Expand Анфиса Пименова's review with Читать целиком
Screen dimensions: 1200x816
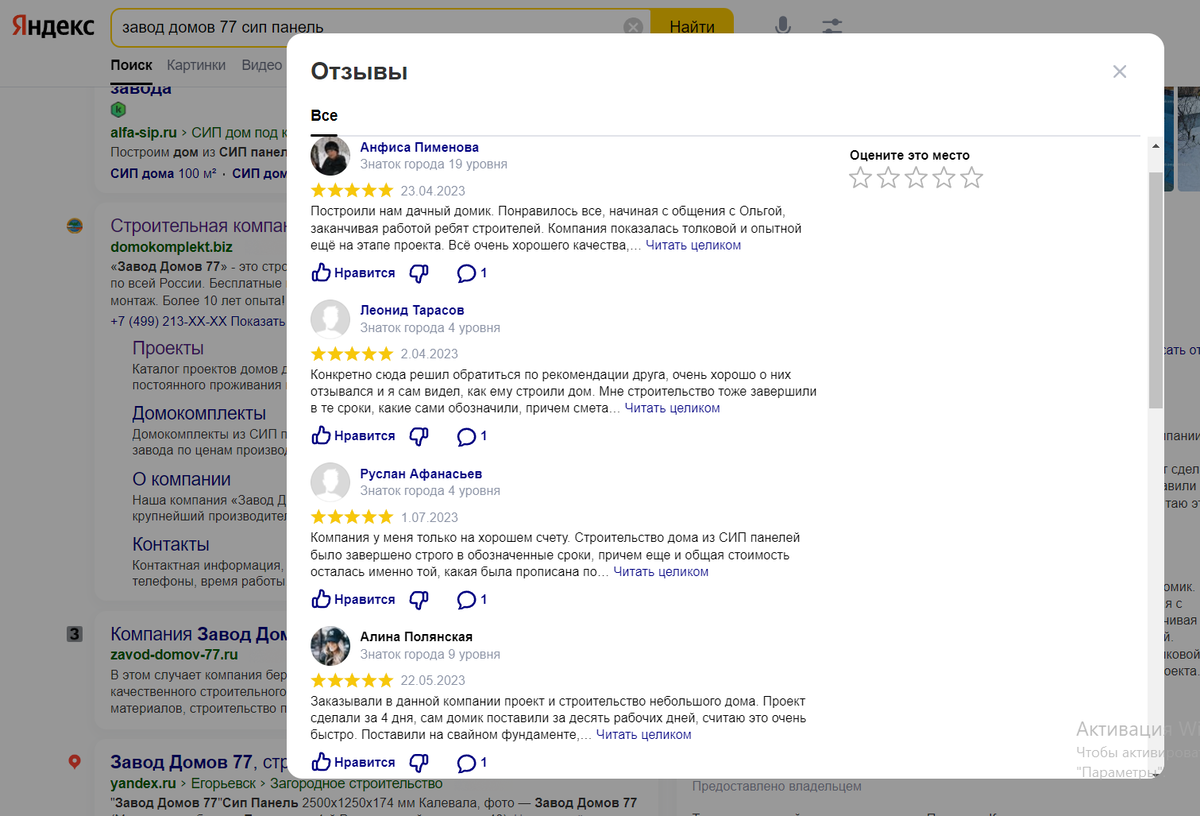tap(693, 245)
